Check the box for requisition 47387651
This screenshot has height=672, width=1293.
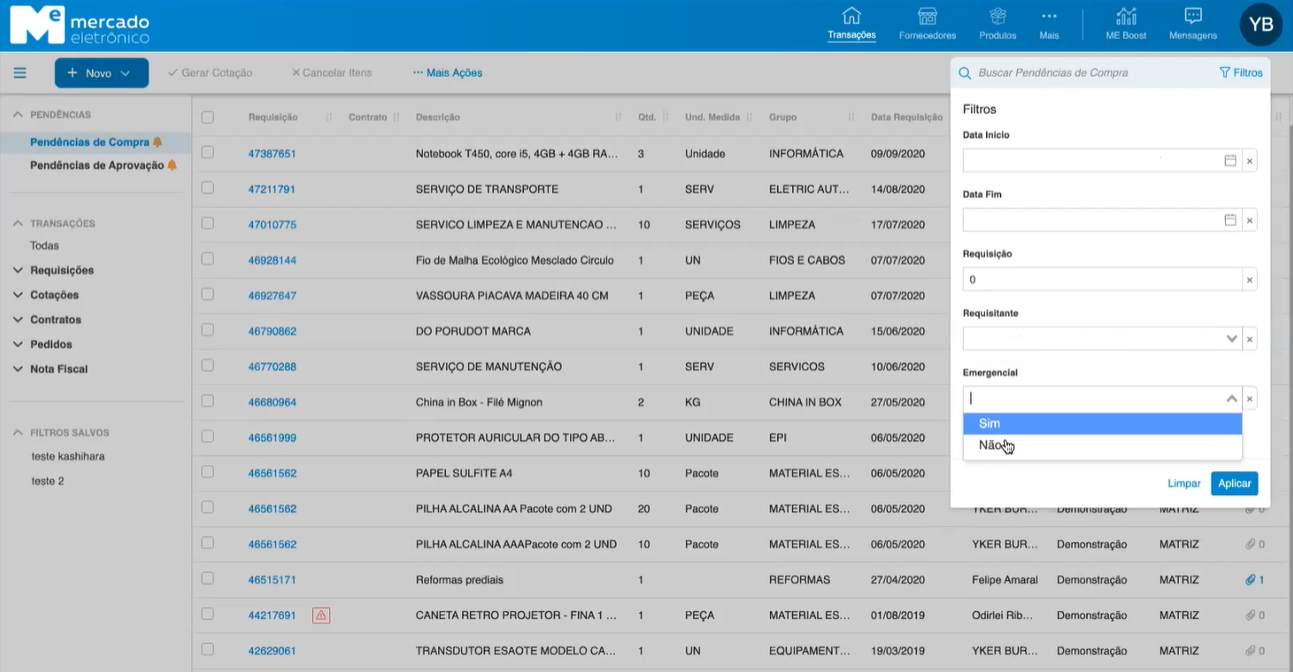[x=207, y=153]
